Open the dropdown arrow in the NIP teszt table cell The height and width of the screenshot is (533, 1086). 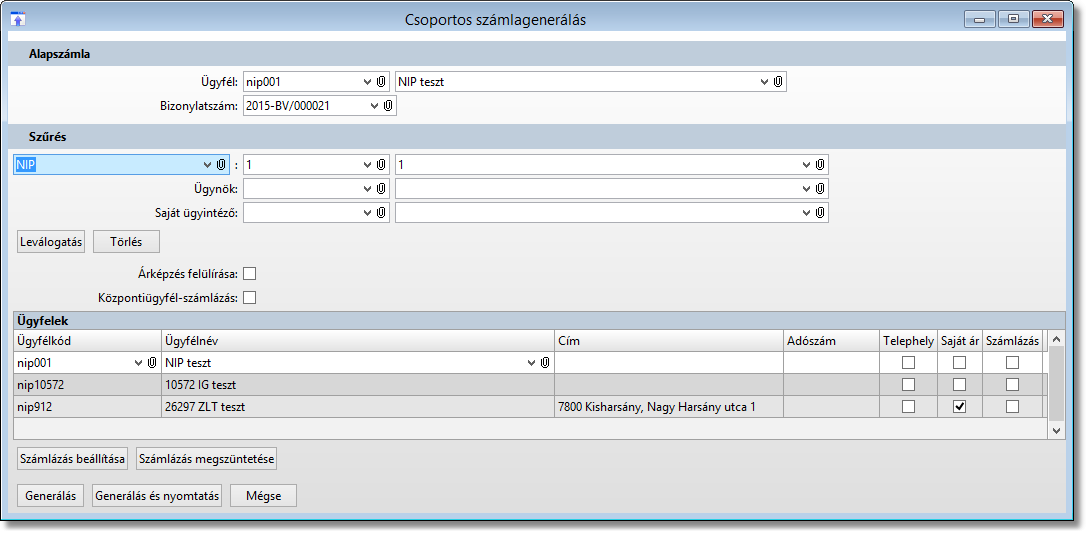tap(532, 363)
